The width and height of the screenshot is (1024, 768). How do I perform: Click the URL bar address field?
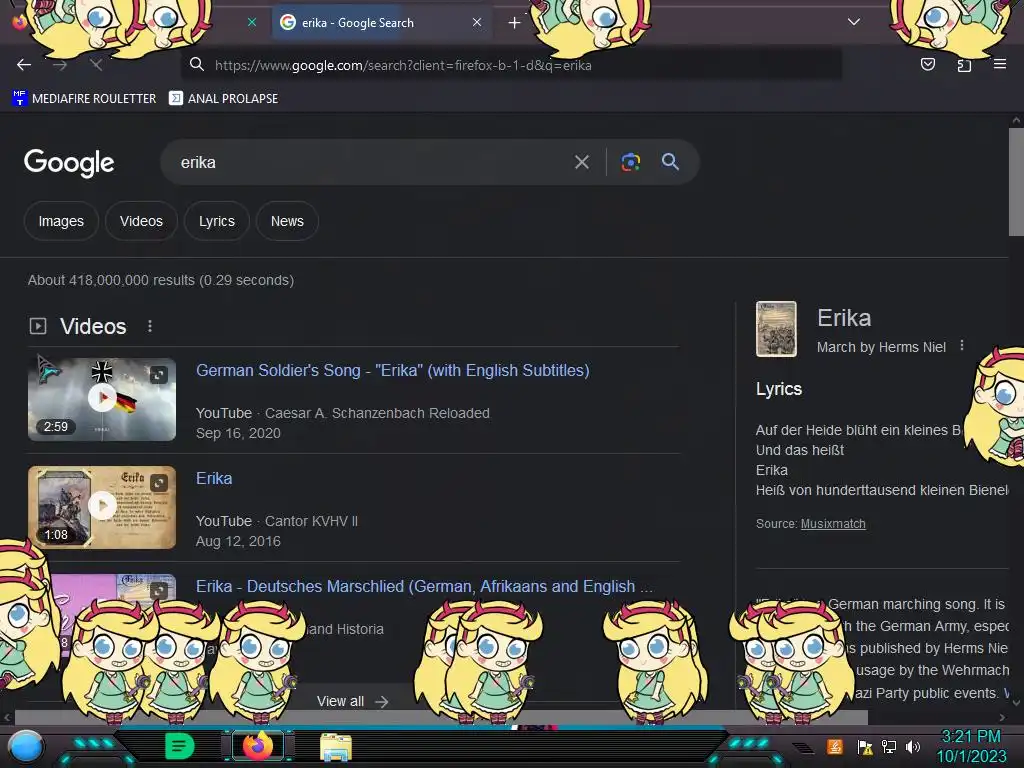pyautogui.click(x=509, y=65)
